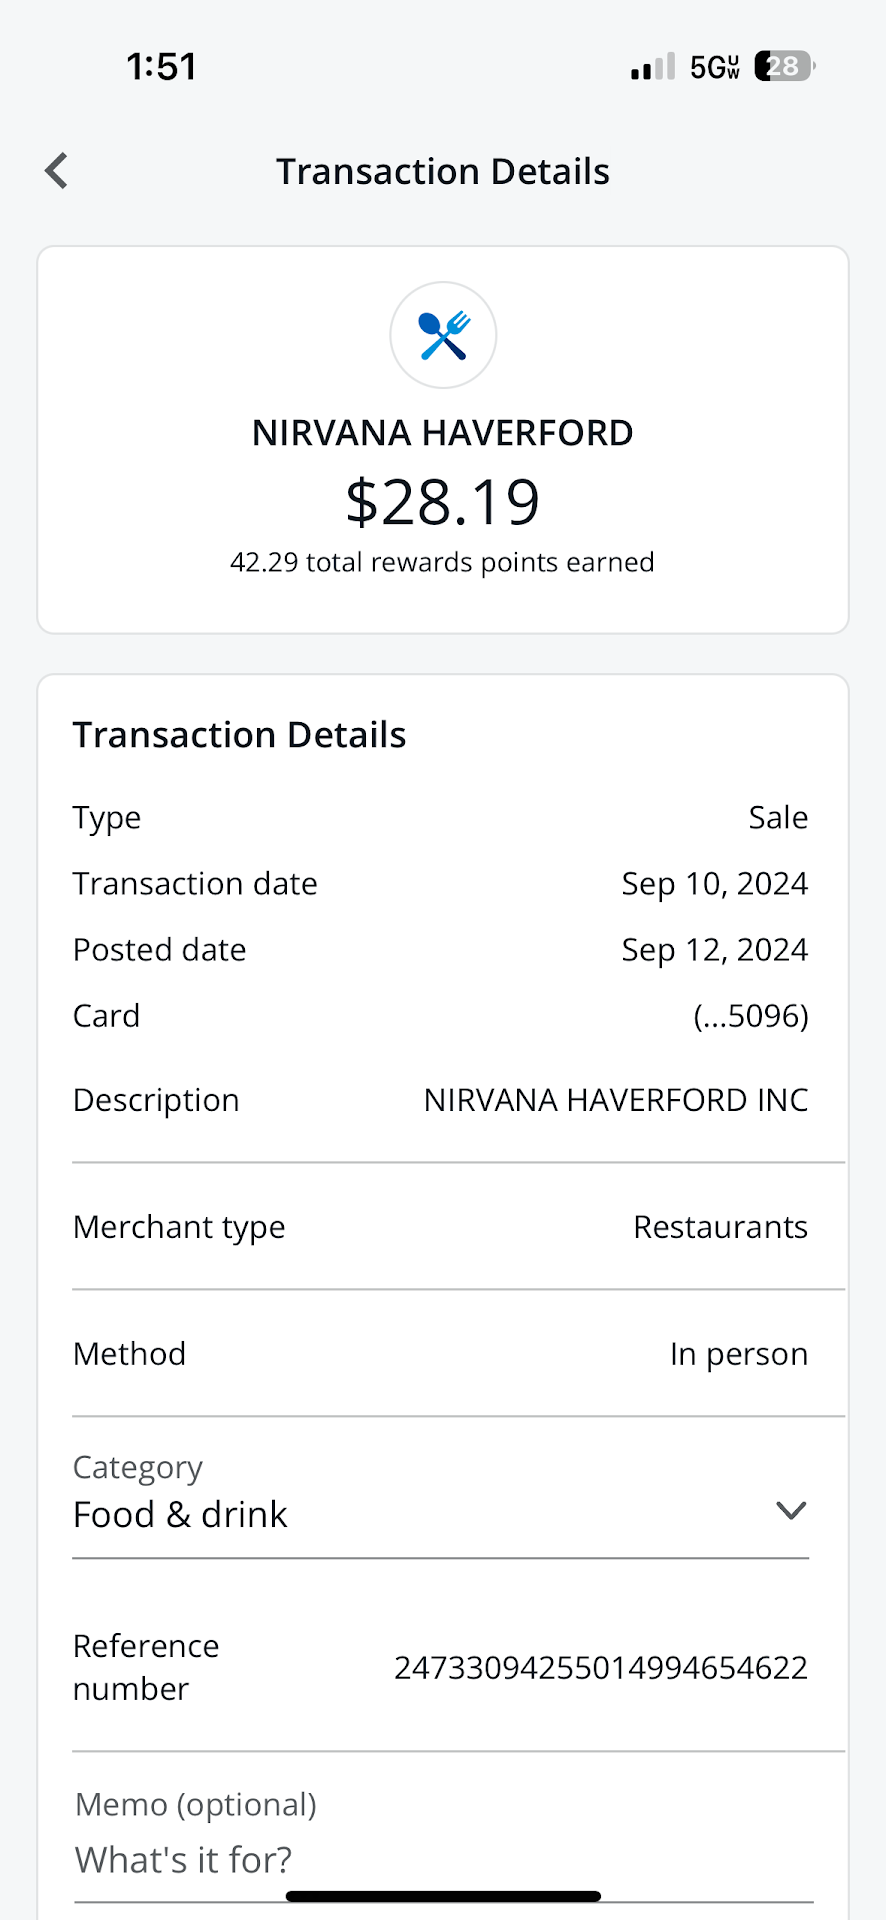Expand the Category dropdown chevron
The image size is (886, 1920).
(791, 1511)
